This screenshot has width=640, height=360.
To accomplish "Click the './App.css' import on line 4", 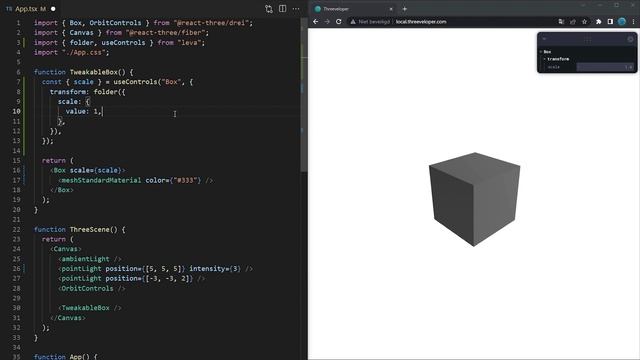I will coord(84,53).
